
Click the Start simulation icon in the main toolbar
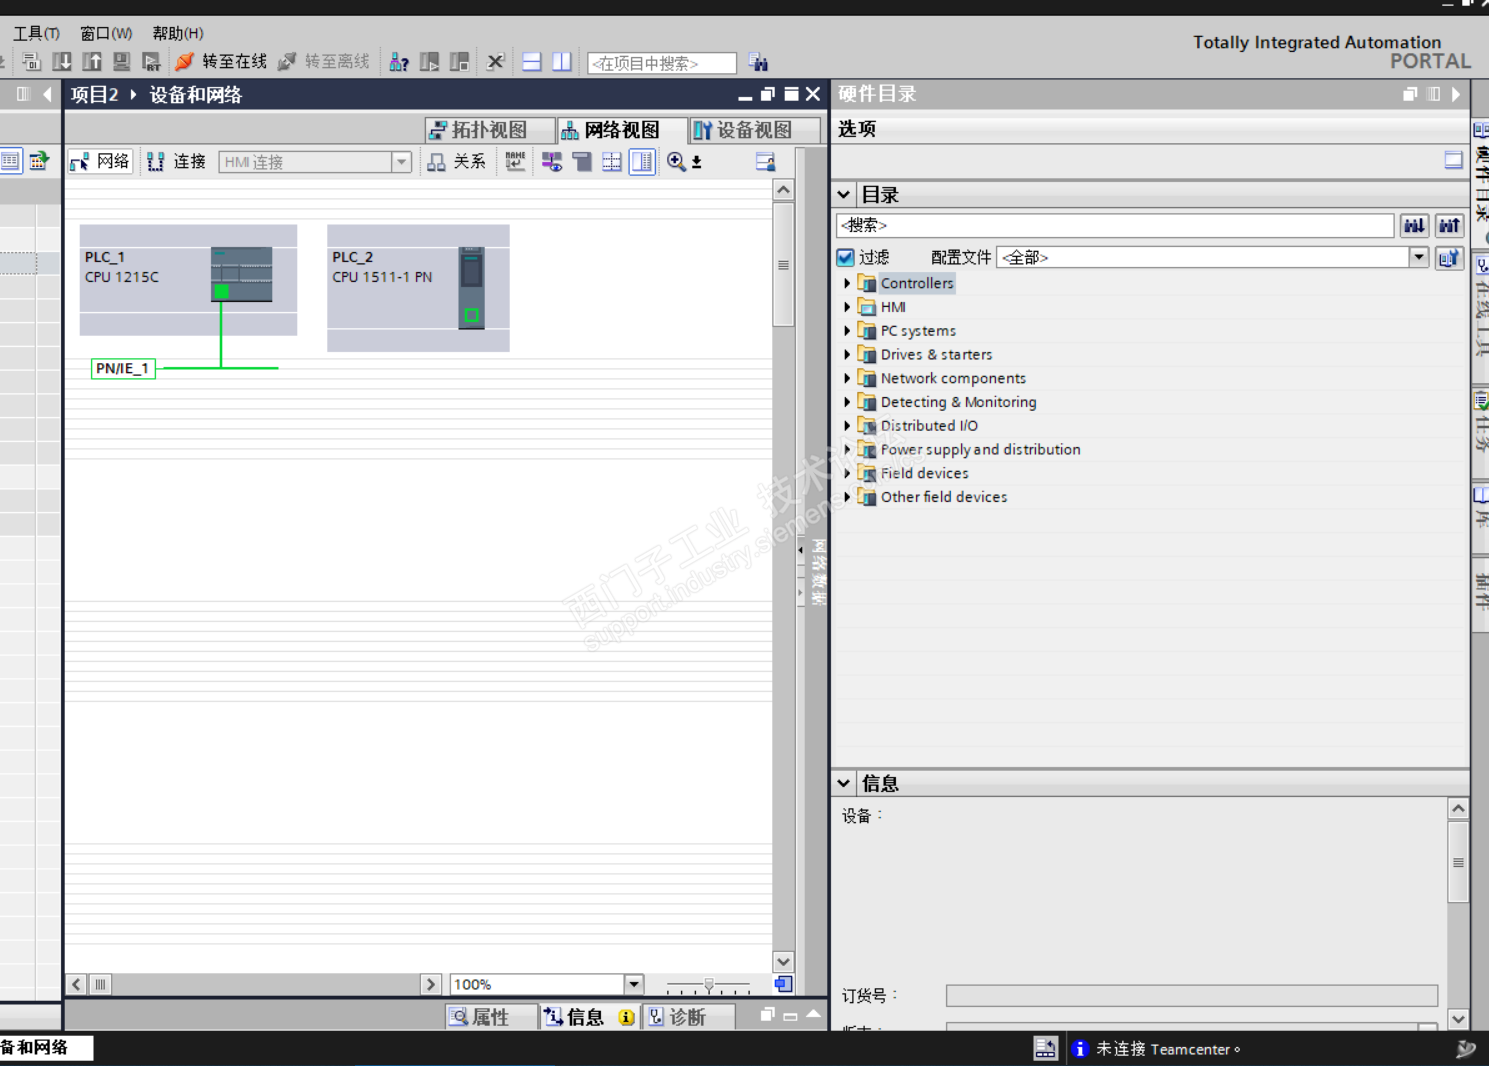(122, 62)
